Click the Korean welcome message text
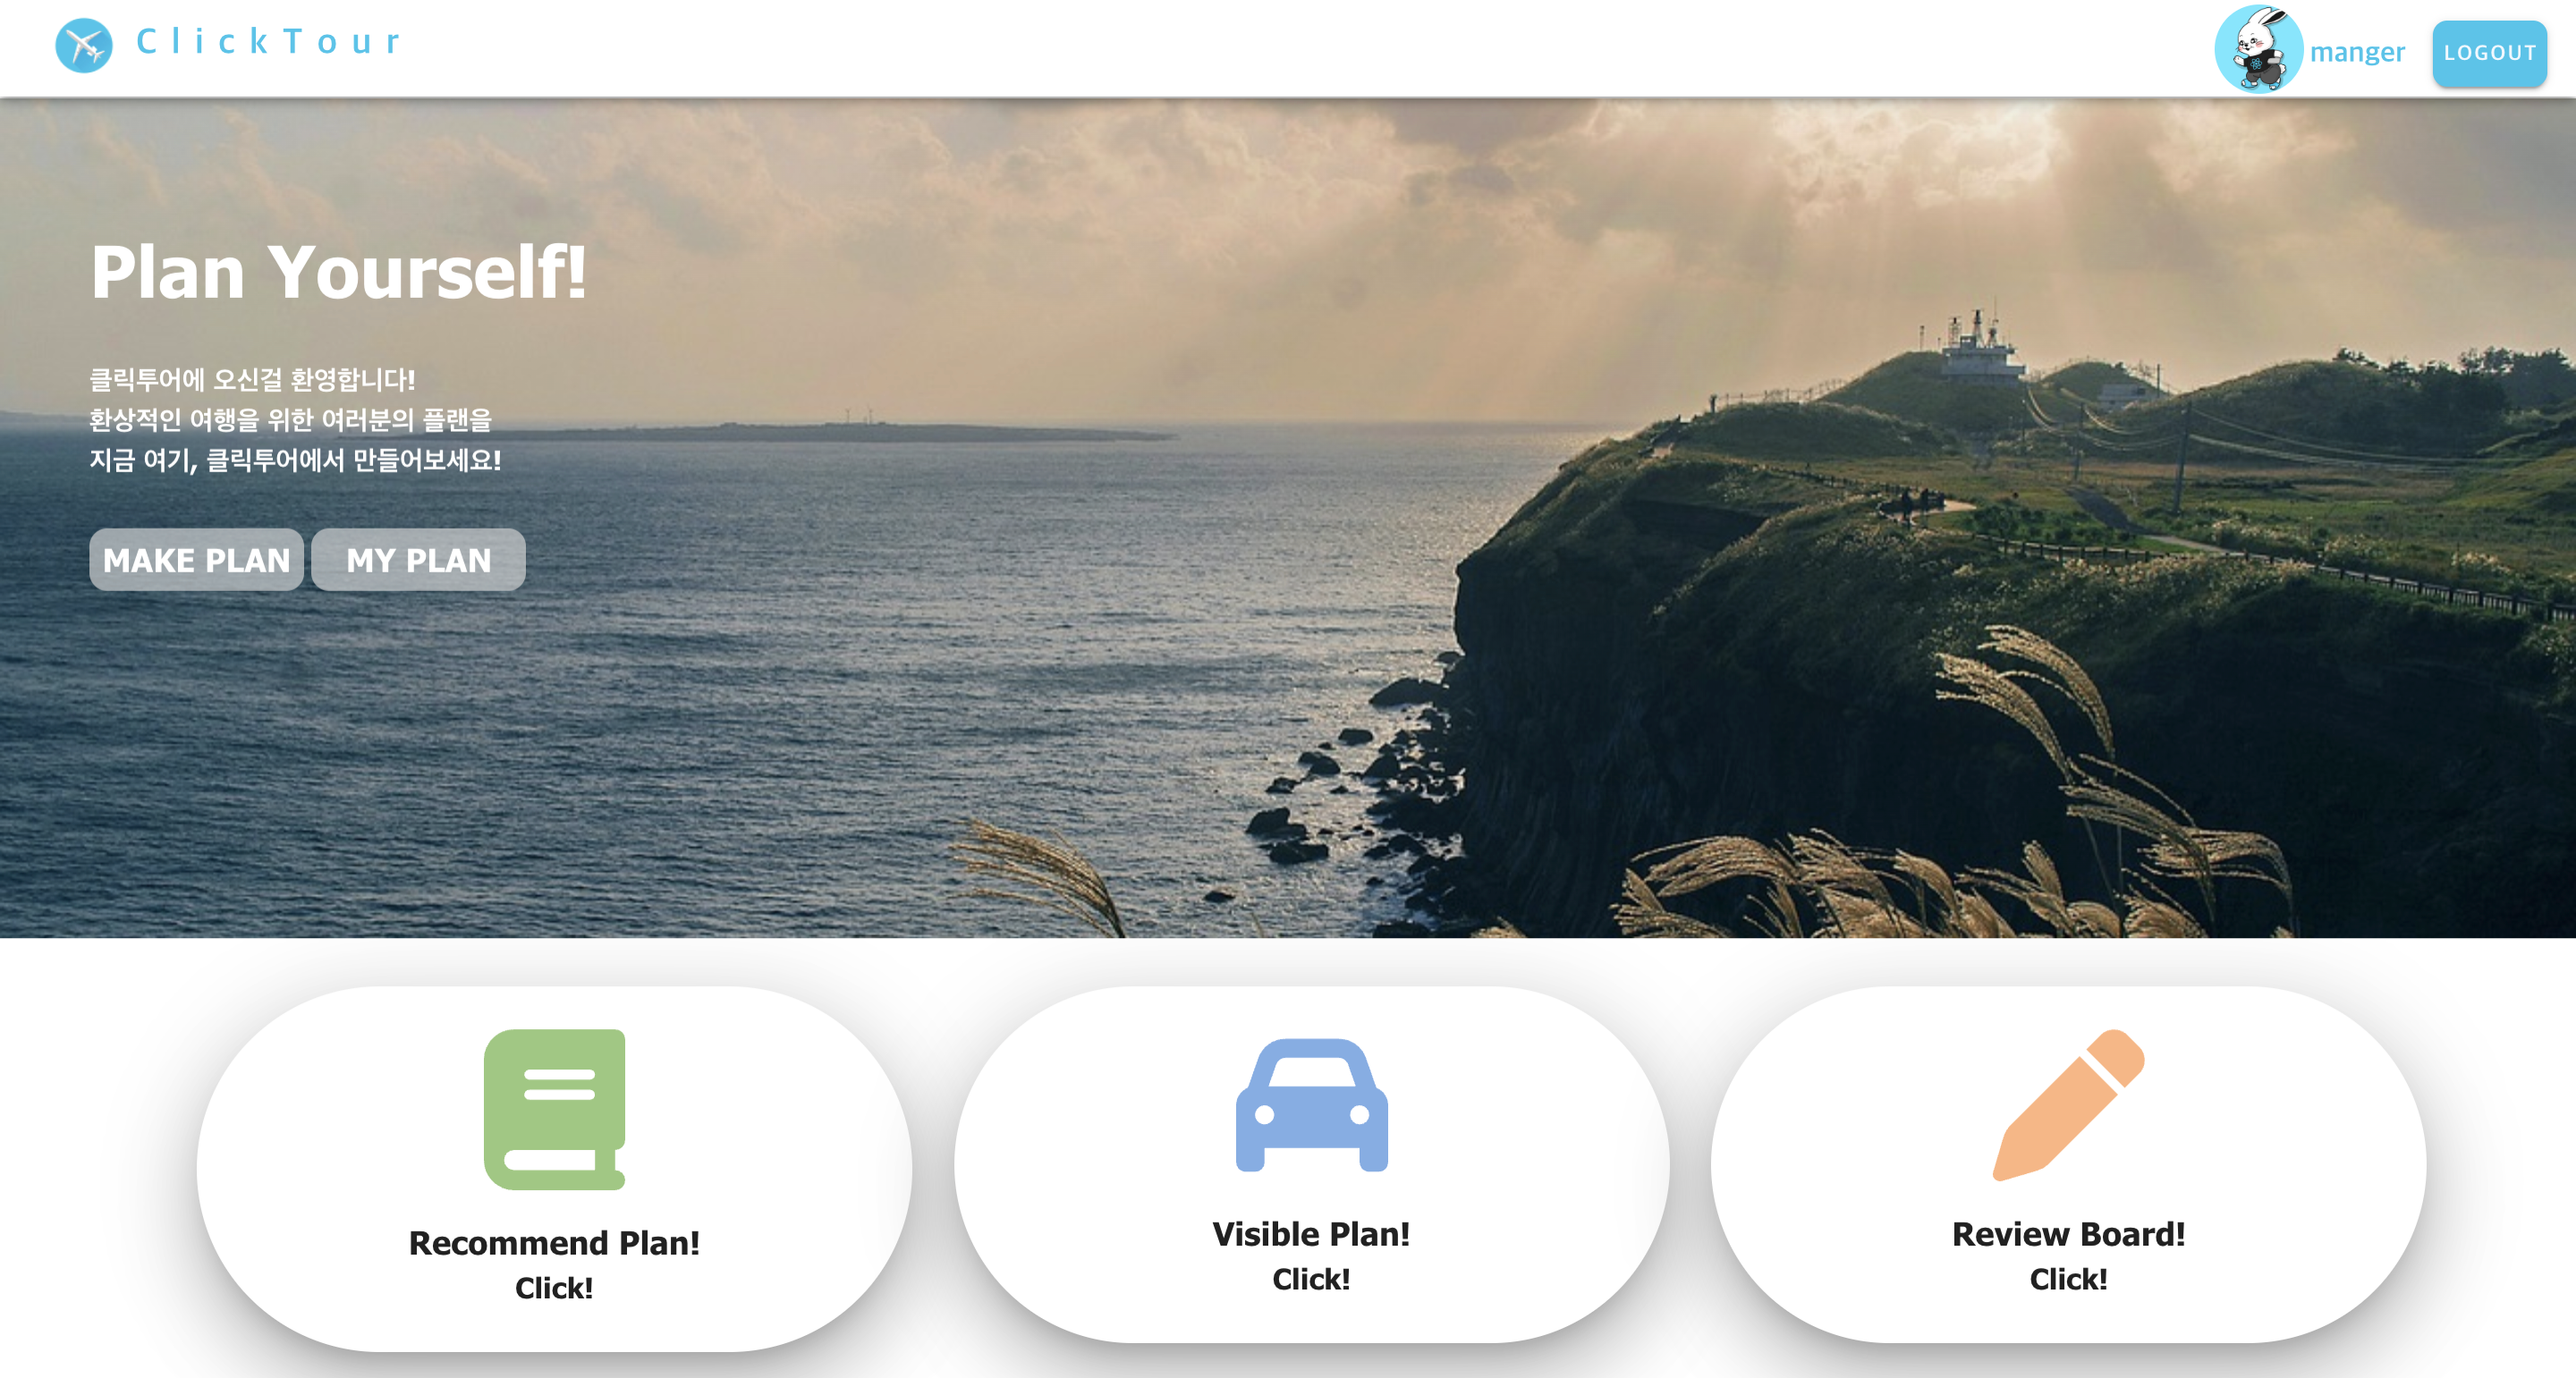Screen dimensions: 2576x1378 point(295,420)
